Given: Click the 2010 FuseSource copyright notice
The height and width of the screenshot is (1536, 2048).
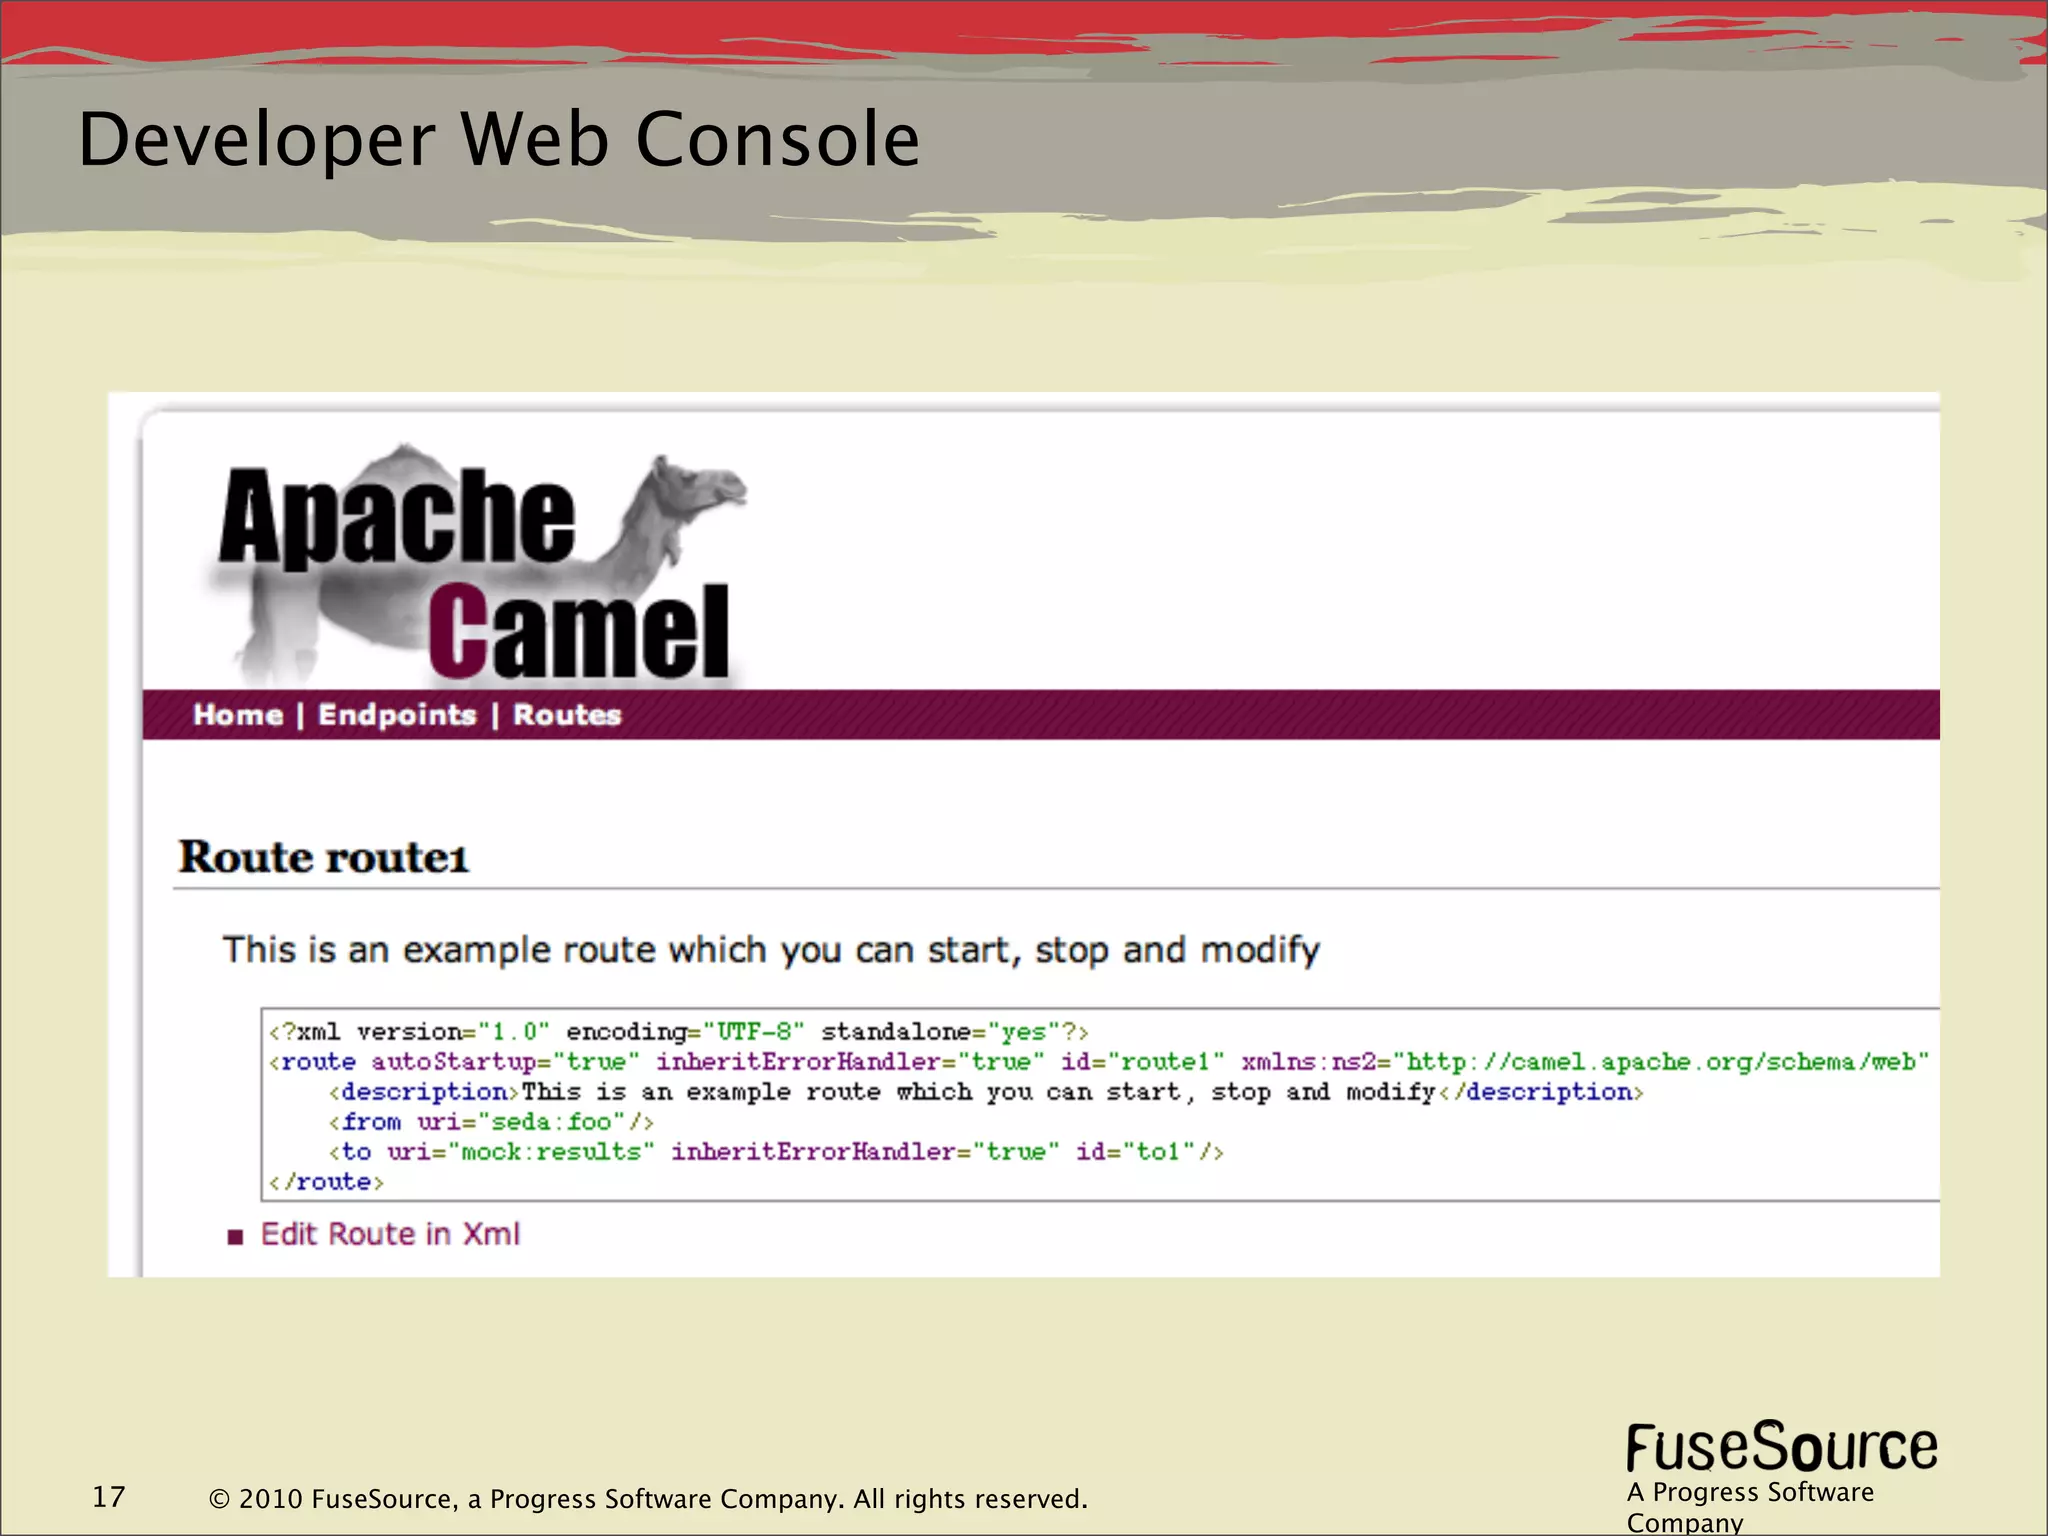Looking at the screenshot, I should [x=648, y=1499].
